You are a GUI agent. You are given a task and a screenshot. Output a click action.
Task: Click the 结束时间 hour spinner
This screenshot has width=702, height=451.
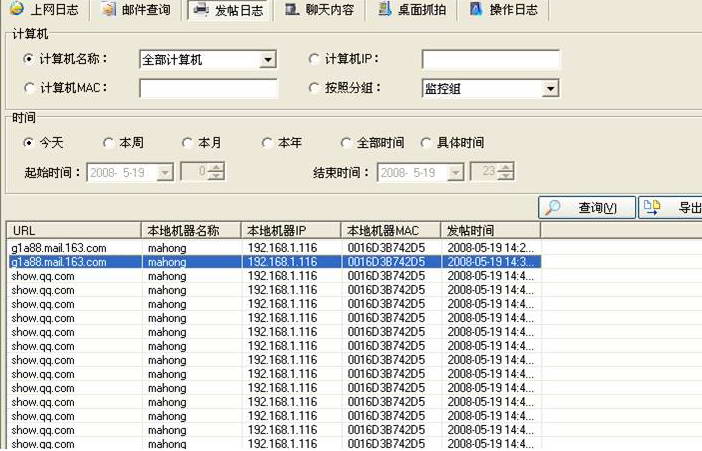pyautogui.click(x=506, y=172)
